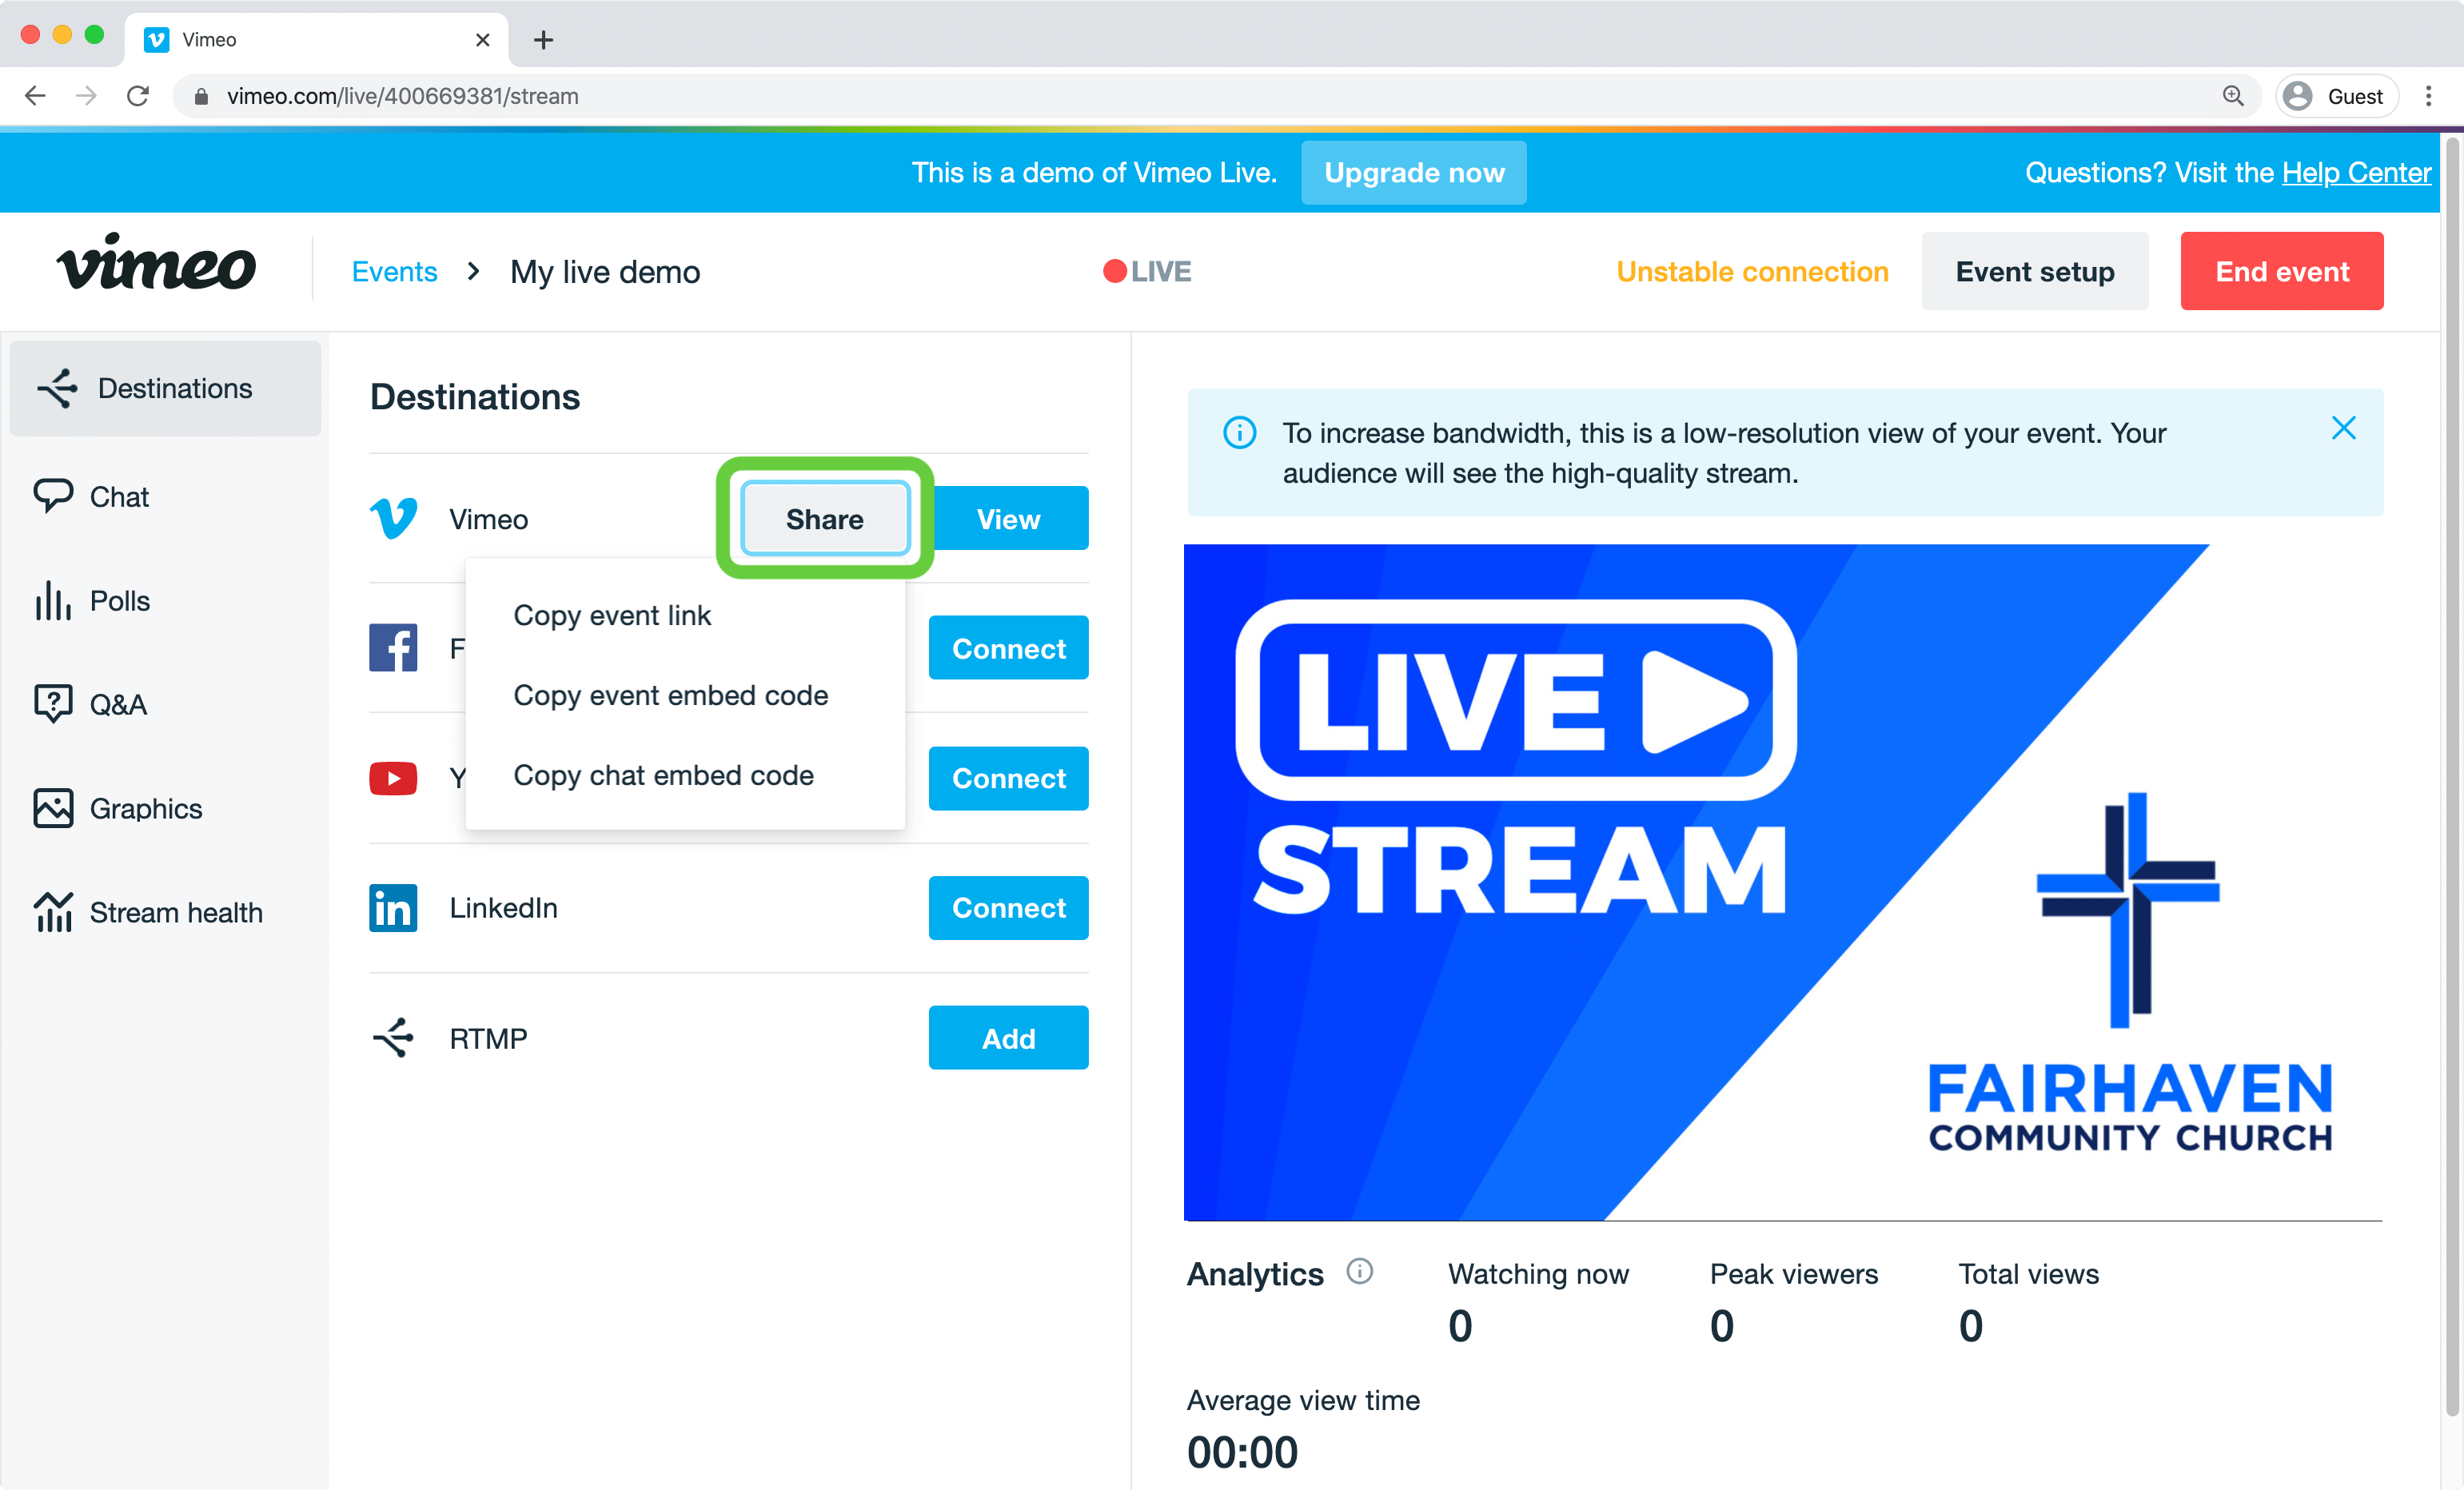Open the Chrome three-dot menu

(x=2428, y=96)
